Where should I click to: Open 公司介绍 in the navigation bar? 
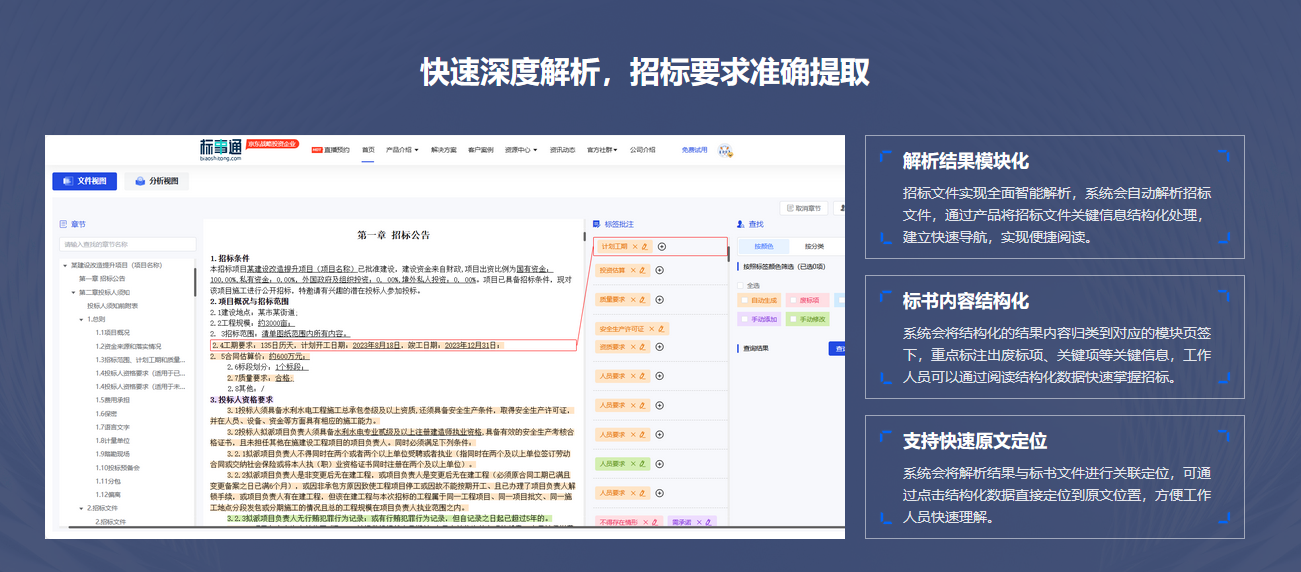pos(643,150)
